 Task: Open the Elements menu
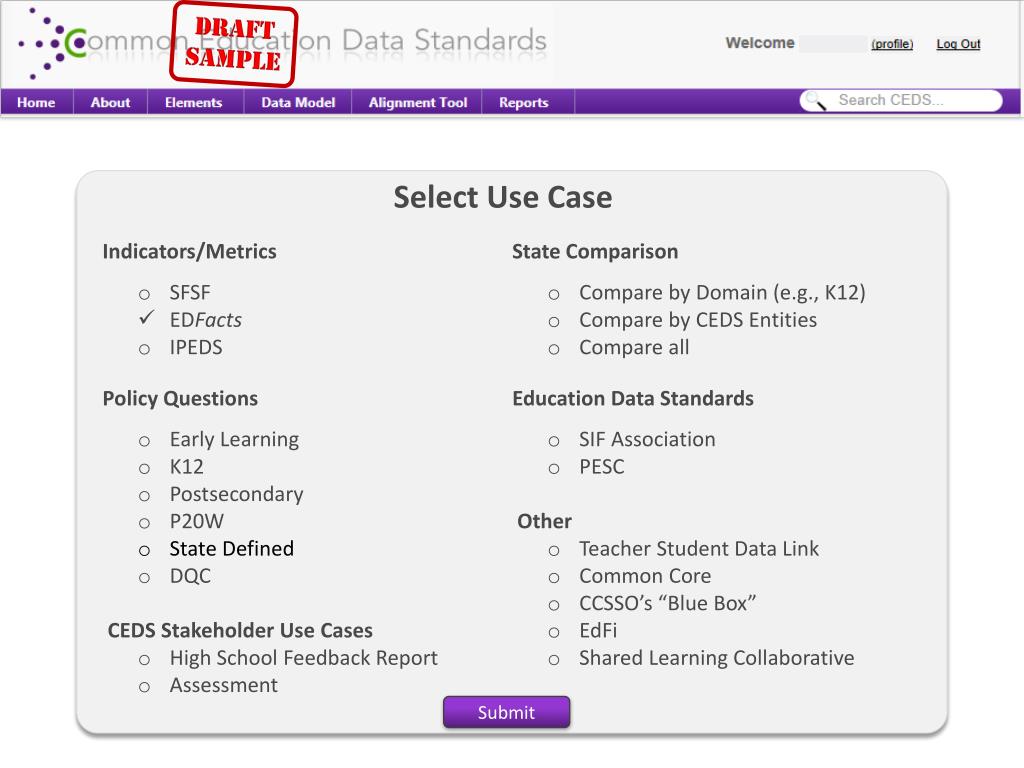click(x=193, y=102)
